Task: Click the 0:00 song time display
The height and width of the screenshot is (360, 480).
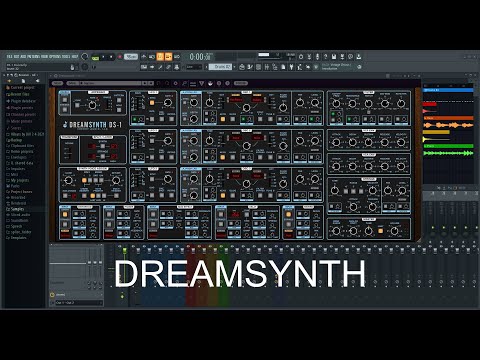Action: click(200, 57)
